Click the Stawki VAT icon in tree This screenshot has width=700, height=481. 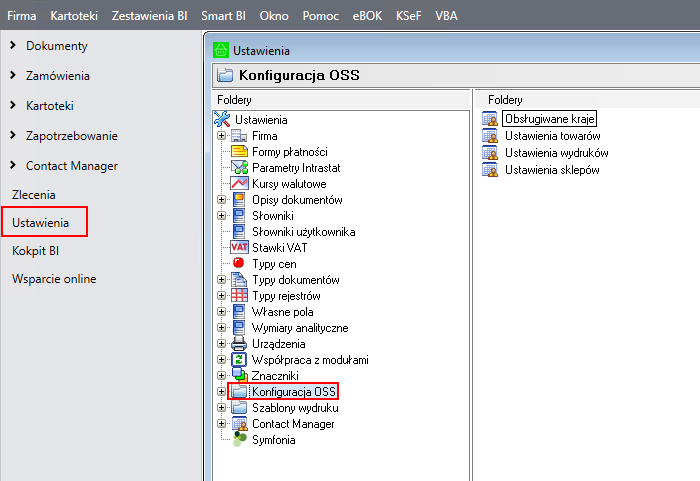point(239,248)
